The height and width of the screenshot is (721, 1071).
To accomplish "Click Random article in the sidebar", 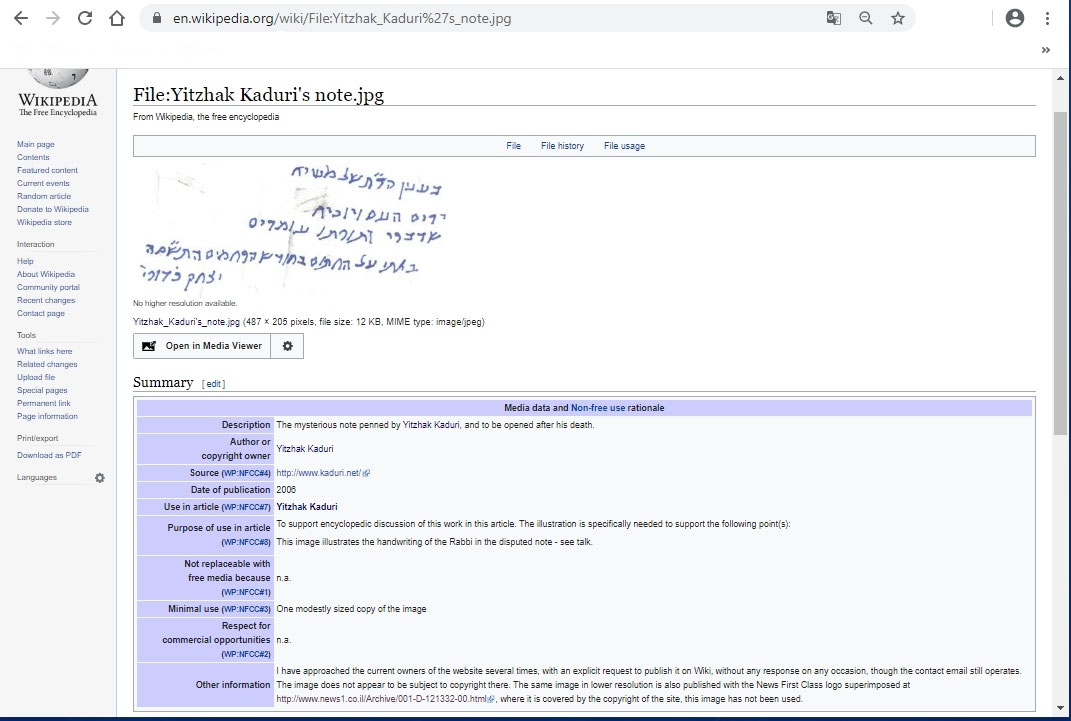I will pyautogui.click(x=43, y=196).
